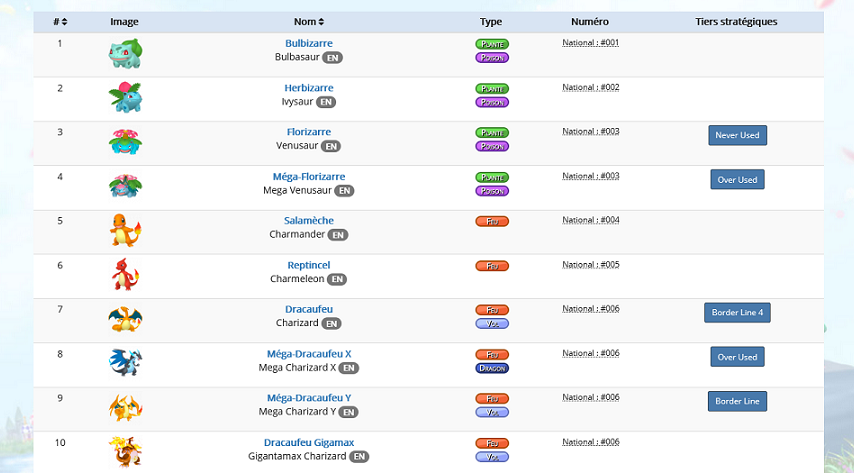
Task: Click the Vol badge in Dracaufeu row 7
Action: (x=492, y=324)
